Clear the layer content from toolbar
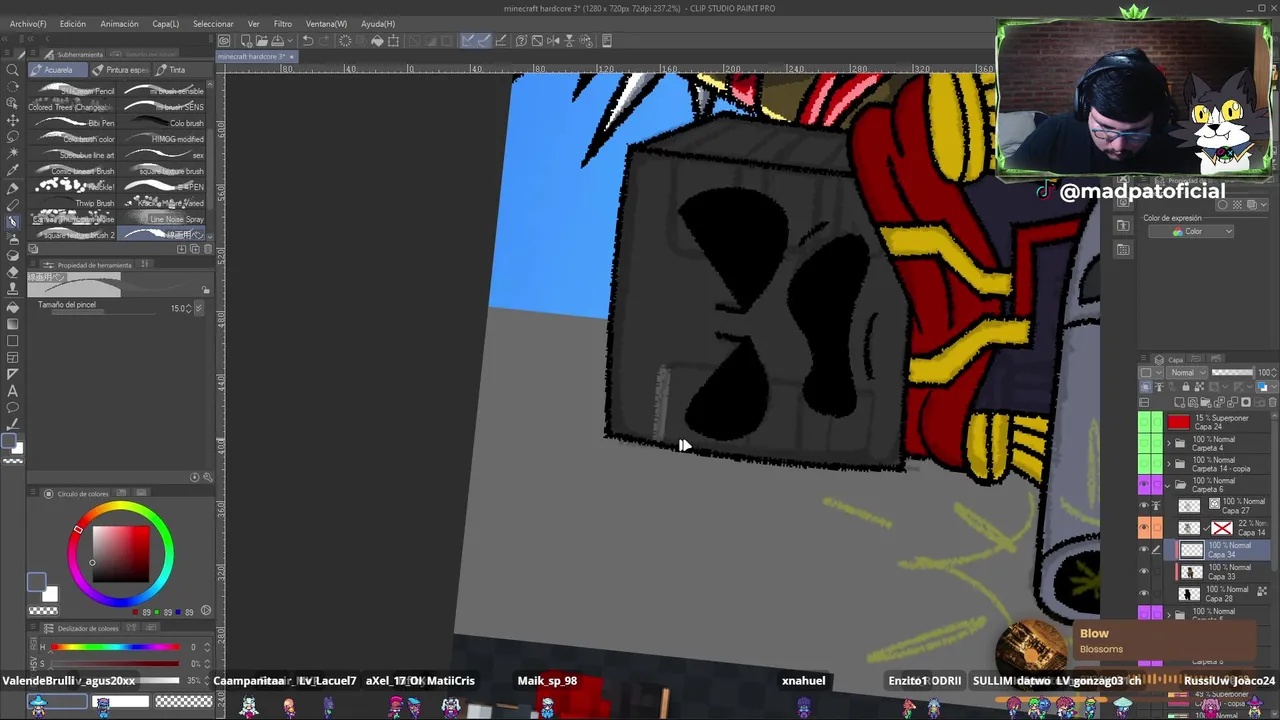Viewport: 1280px width, 720px height. point(346,41)
